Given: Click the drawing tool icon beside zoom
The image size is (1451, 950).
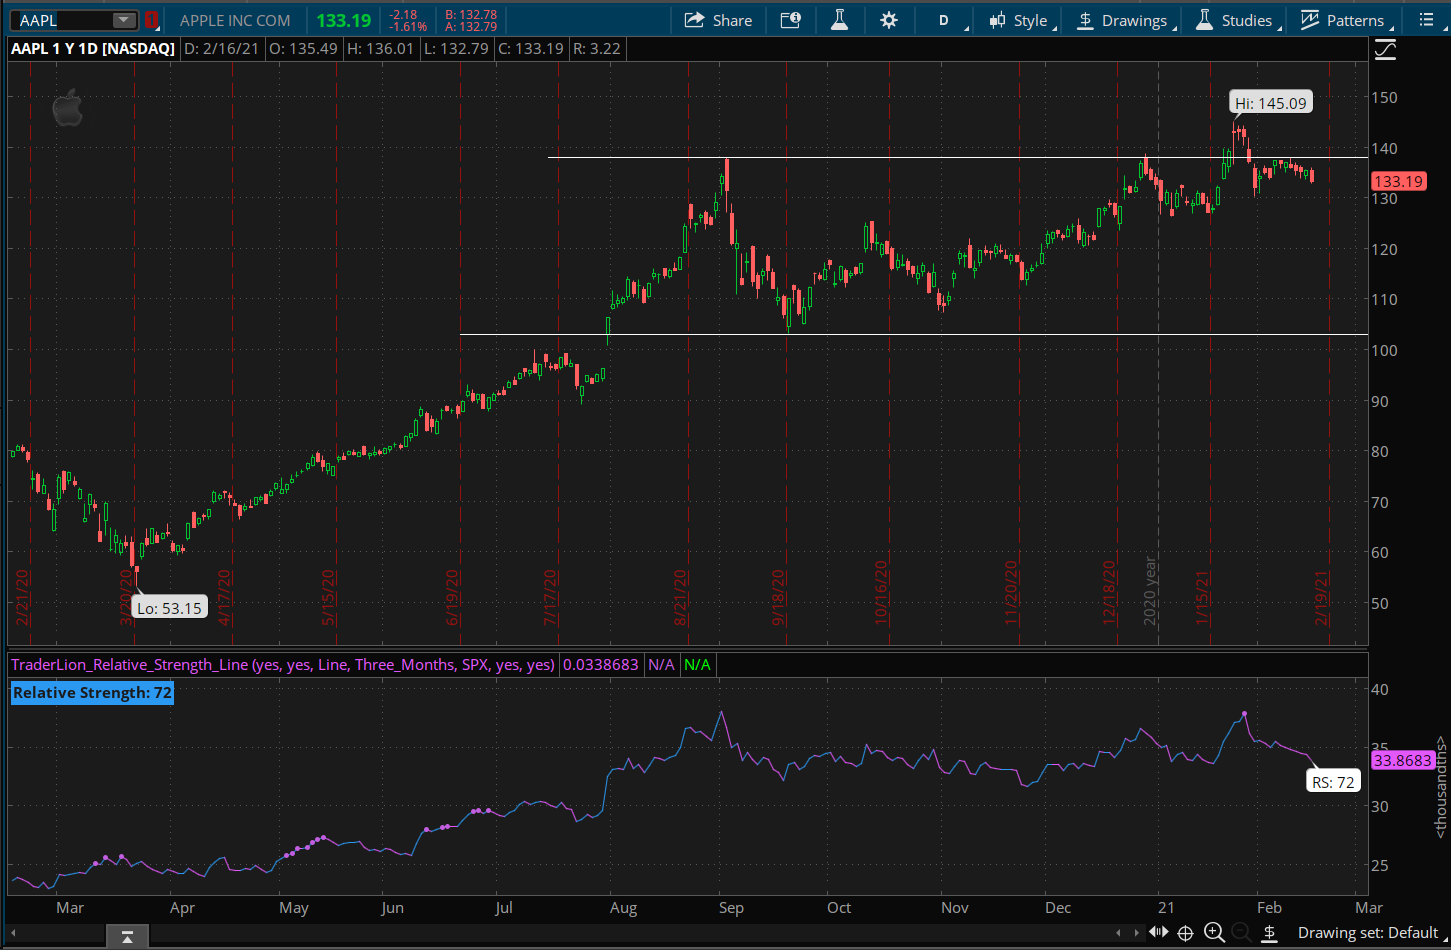Looking at the screenshot, I should point(1270,933).
